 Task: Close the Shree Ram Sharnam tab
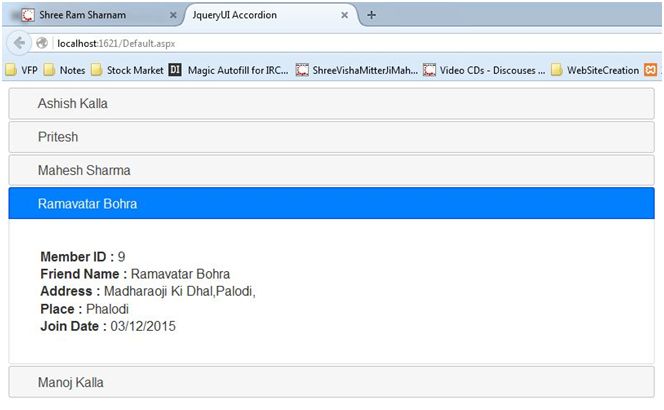click(173, 15)
